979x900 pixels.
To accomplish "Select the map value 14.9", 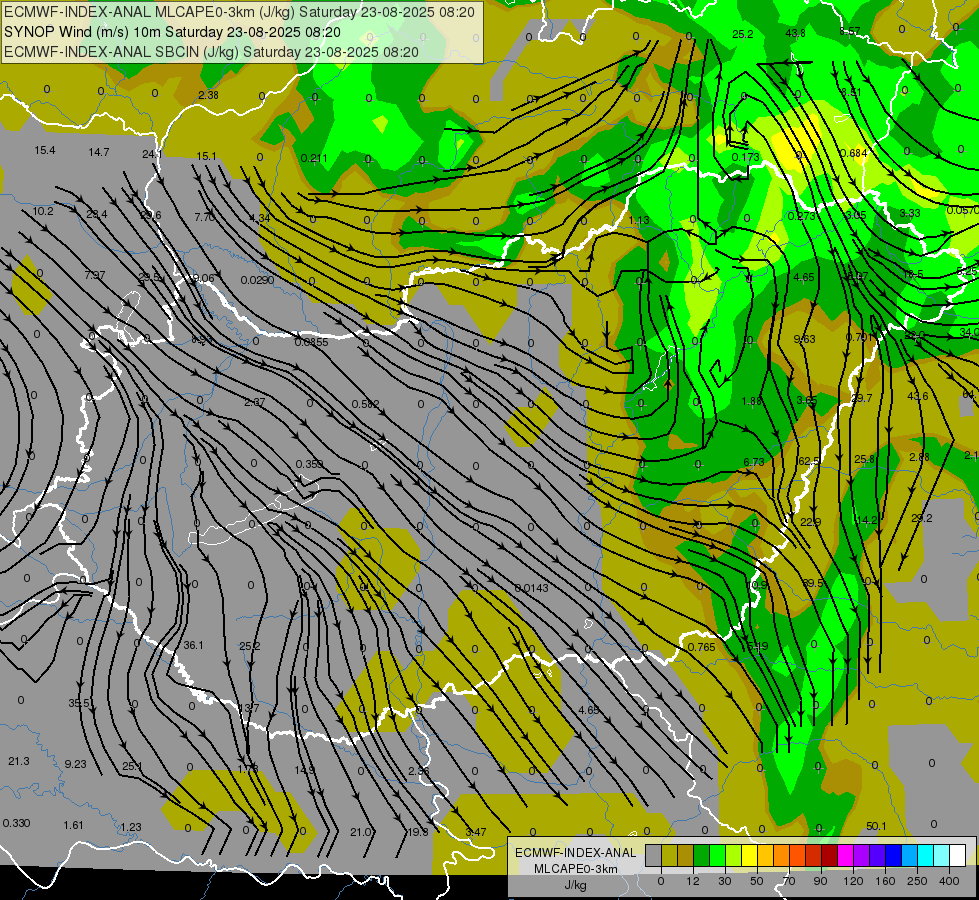I will pos(305,771).
